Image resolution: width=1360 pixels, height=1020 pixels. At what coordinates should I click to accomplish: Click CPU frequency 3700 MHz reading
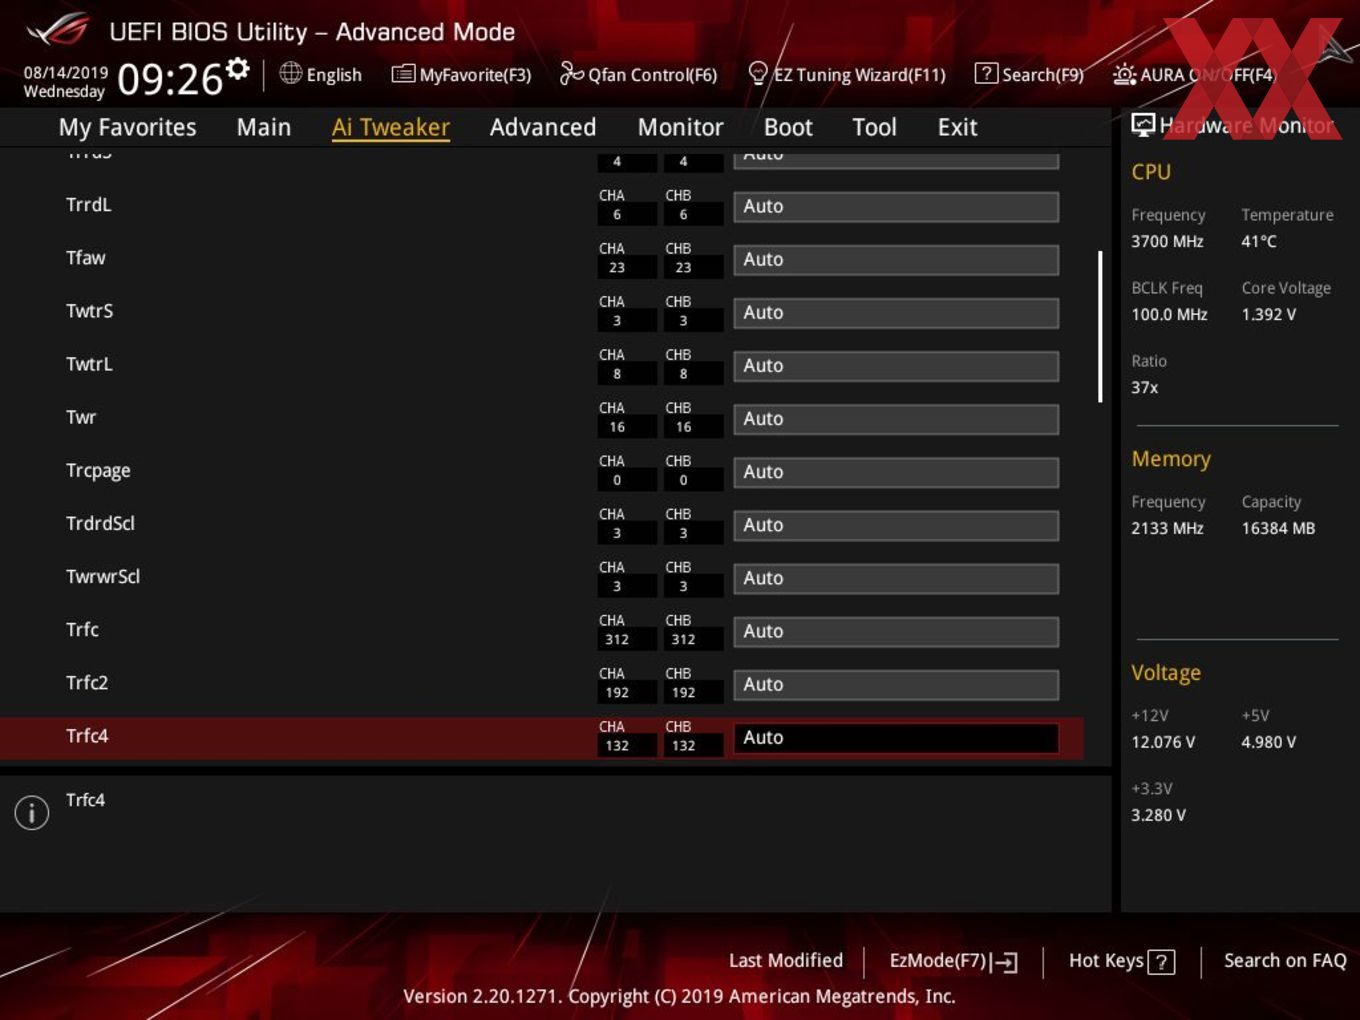[x=1167, y=241]
